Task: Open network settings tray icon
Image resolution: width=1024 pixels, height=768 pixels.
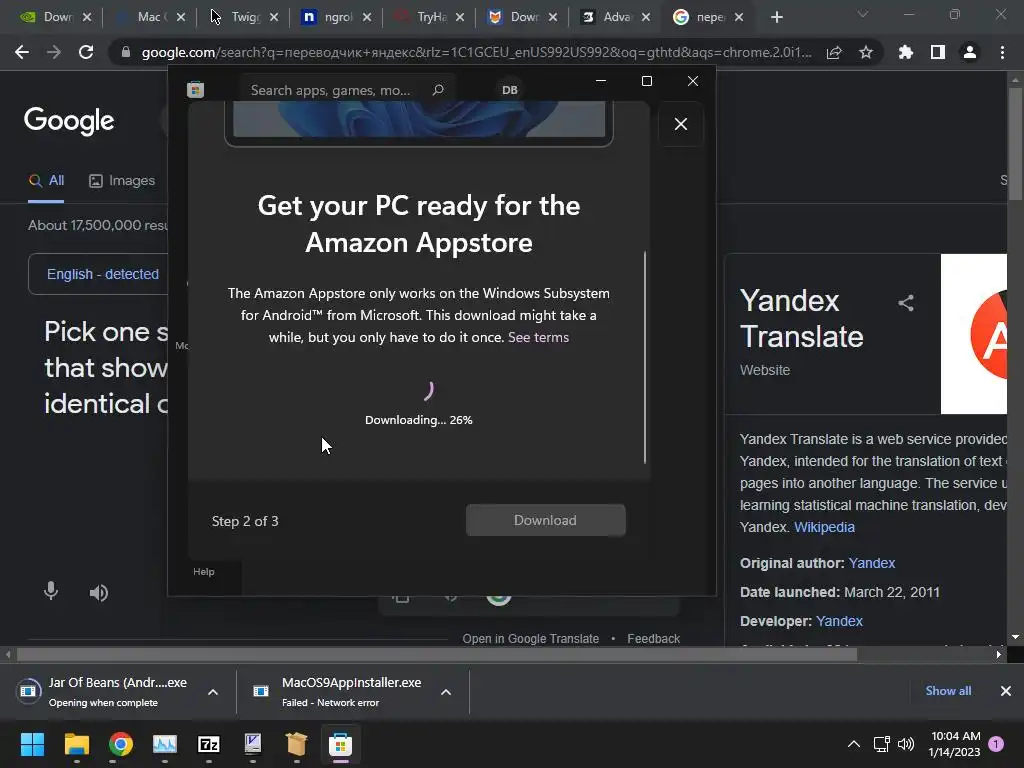Action: (881, 744)
